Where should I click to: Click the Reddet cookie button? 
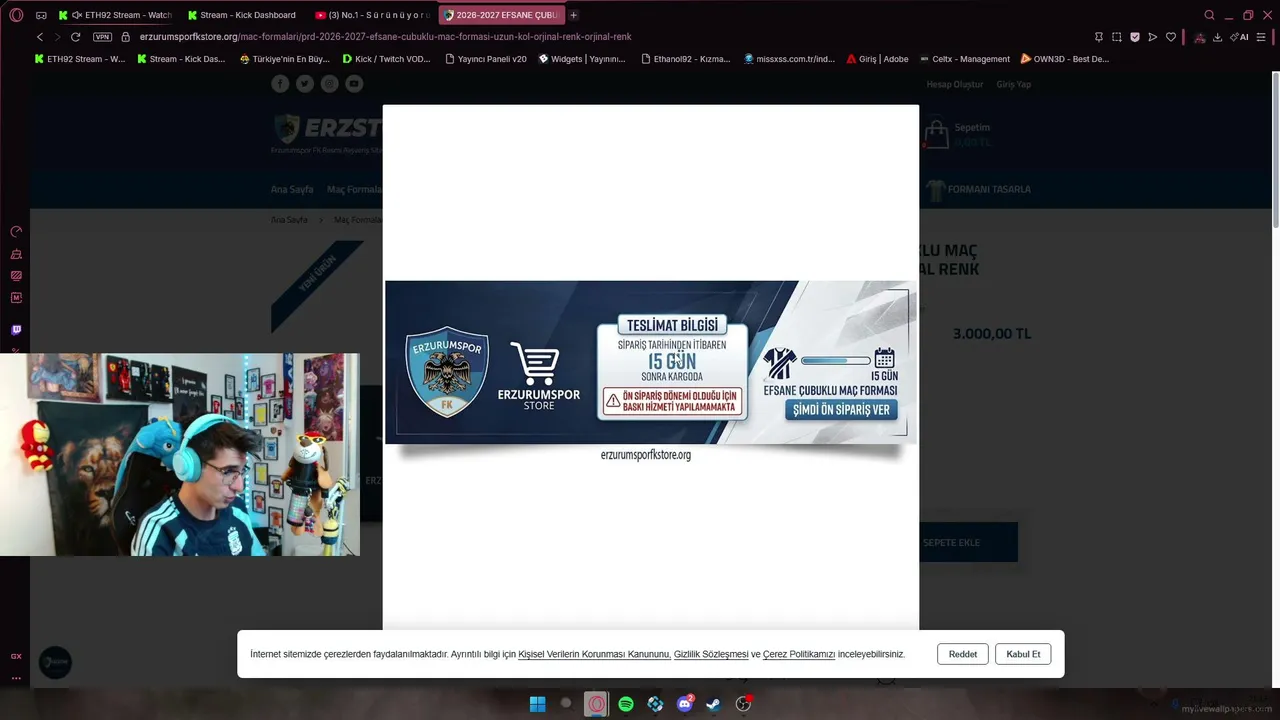point(963,654)
